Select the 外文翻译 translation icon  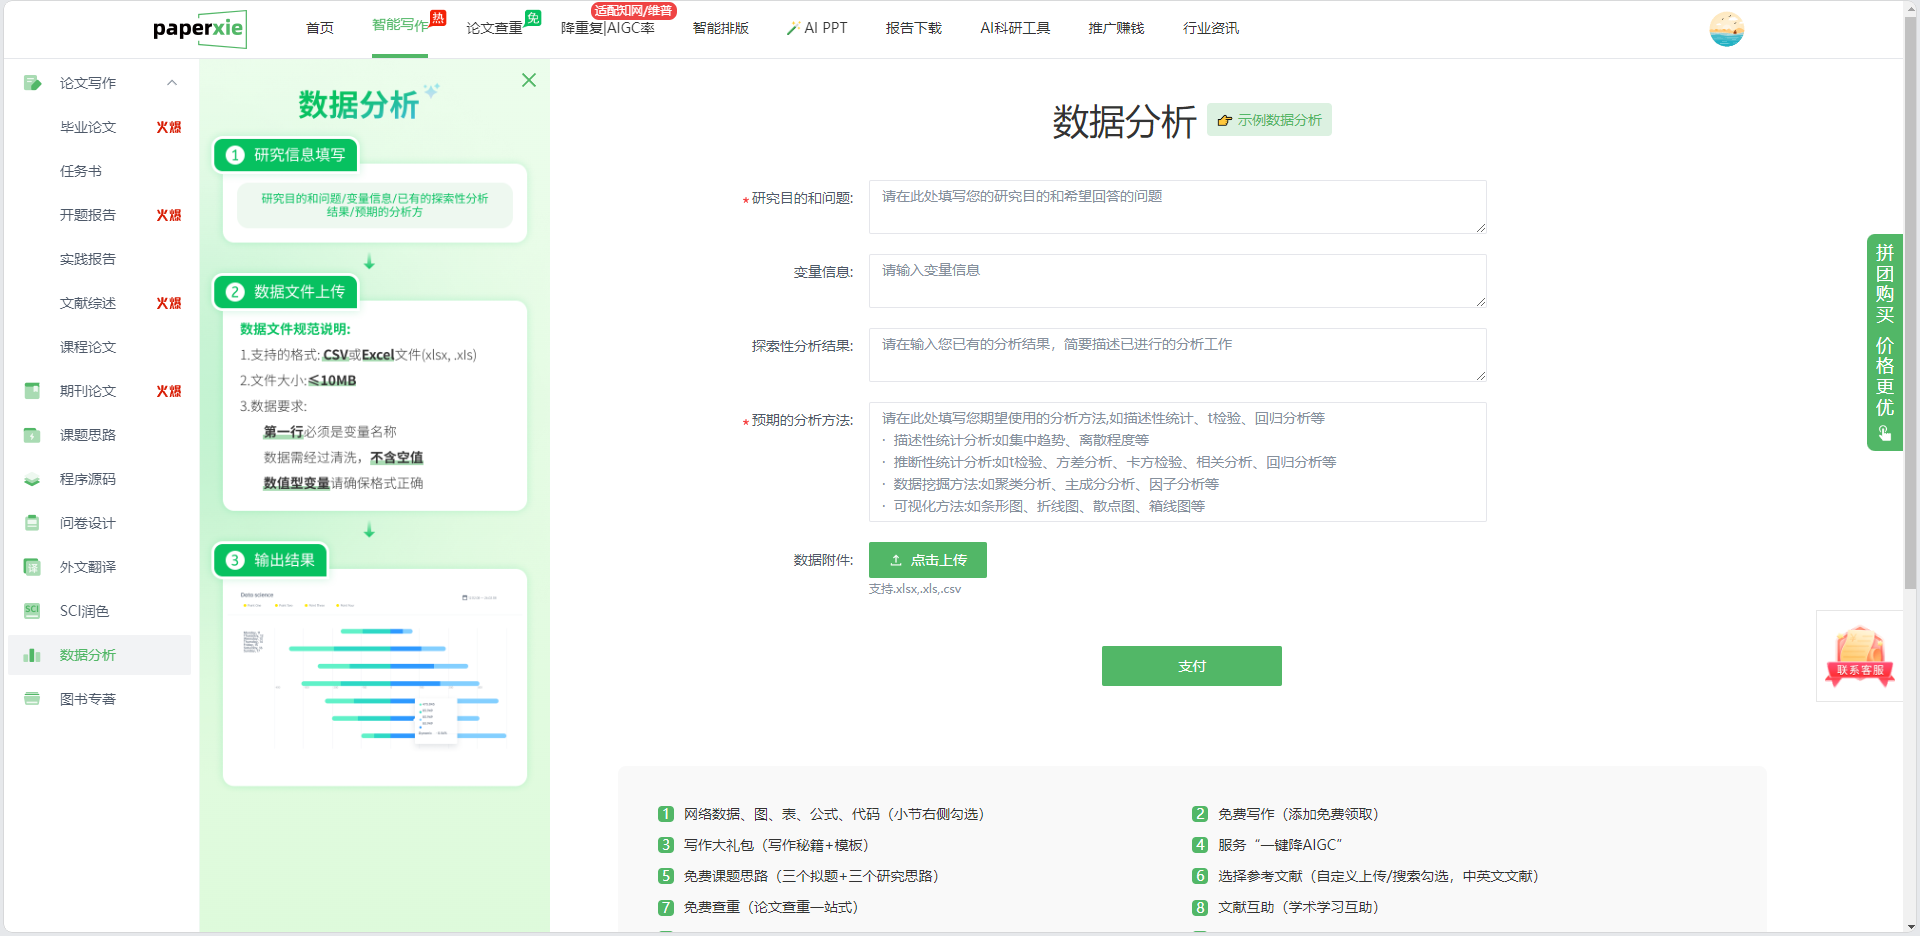point(31,567)
